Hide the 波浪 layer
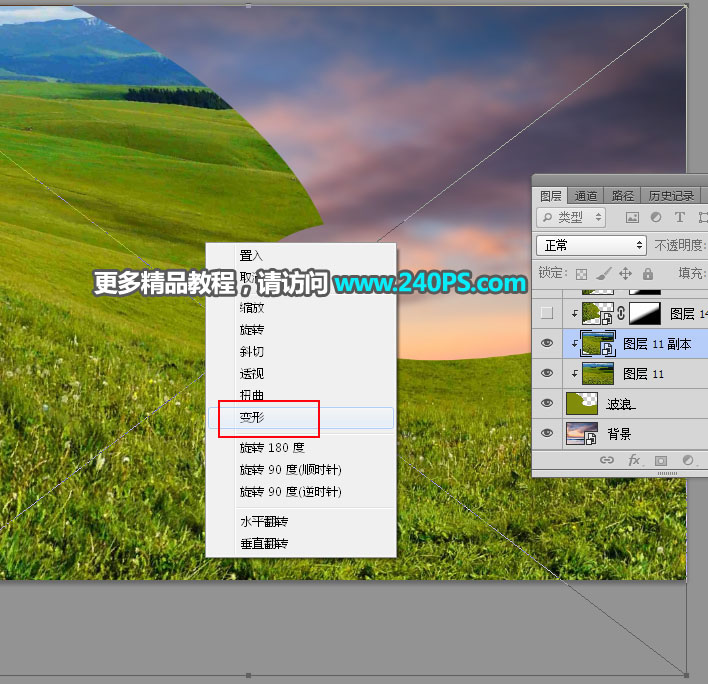Screen dimensions: 708x684 (547, 403)
